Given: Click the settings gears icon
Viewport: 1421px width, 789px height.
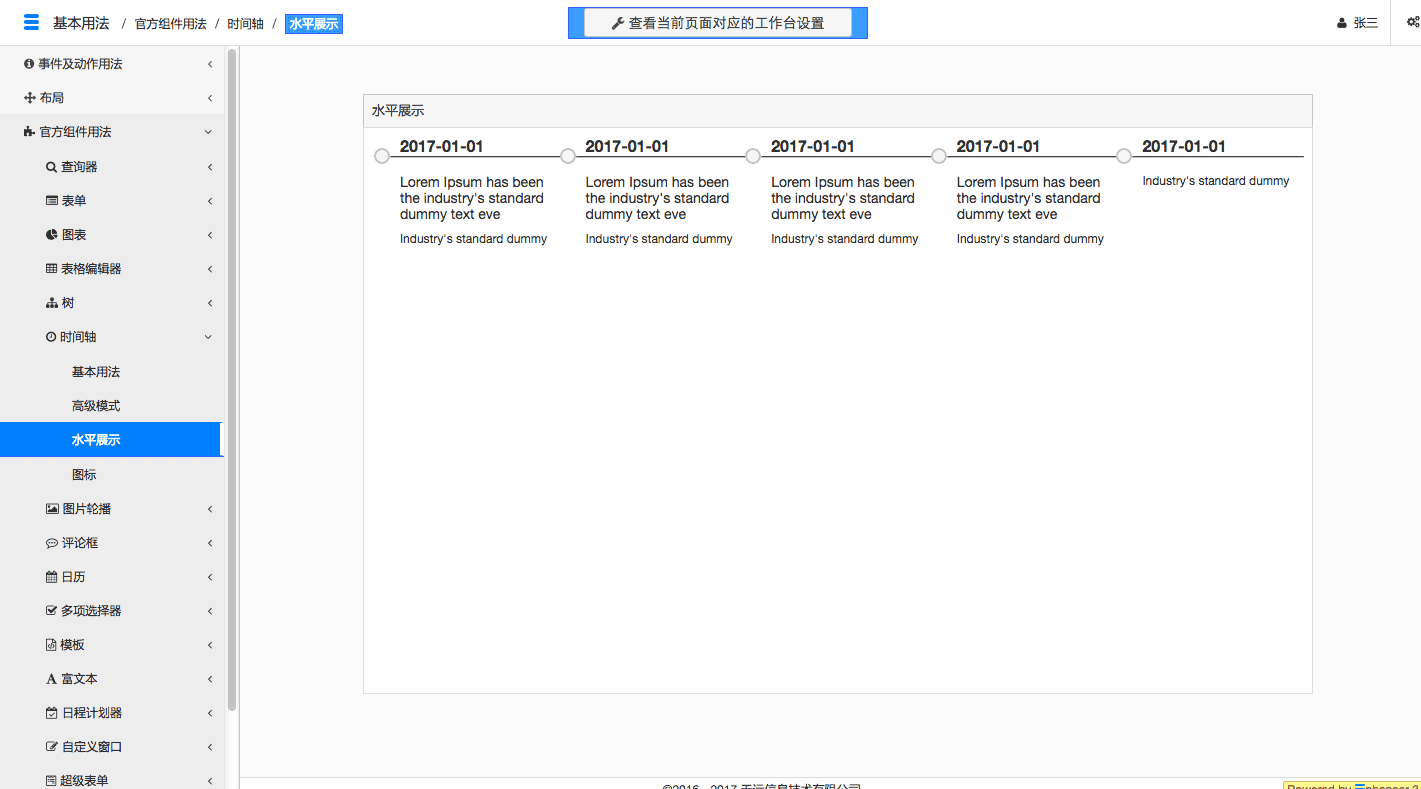Looking at the screenshot, I should tap(1412, 22).
